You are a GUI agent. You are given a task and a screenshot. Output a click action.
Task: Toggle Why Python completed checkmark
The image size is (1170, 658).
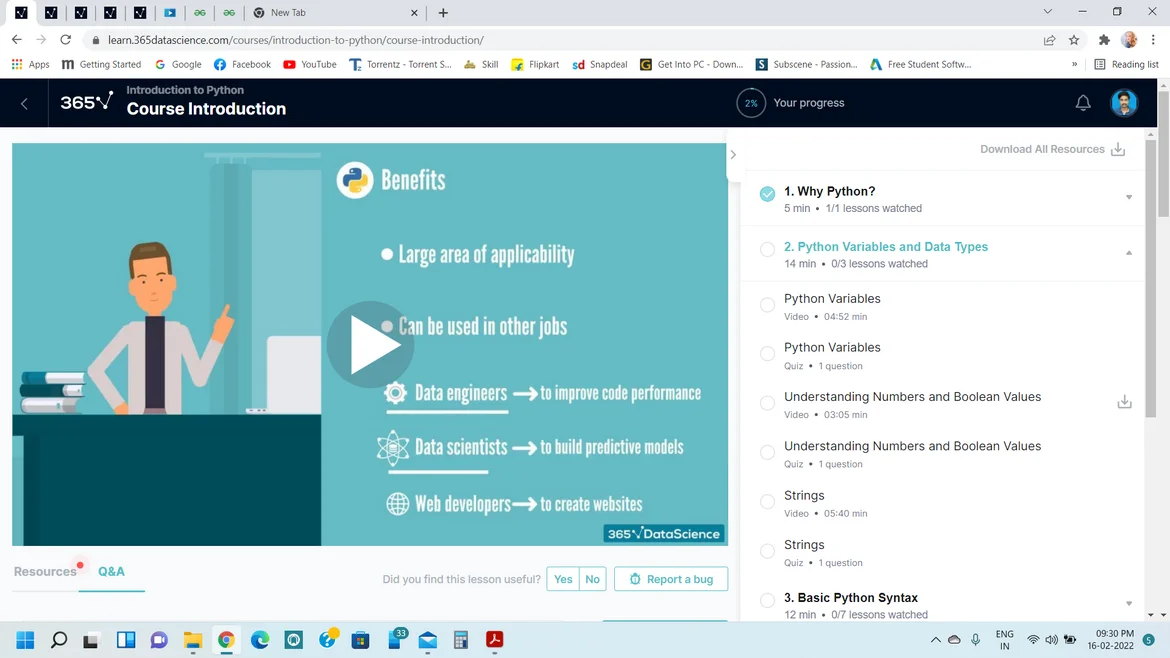click(x=767, y=194)
